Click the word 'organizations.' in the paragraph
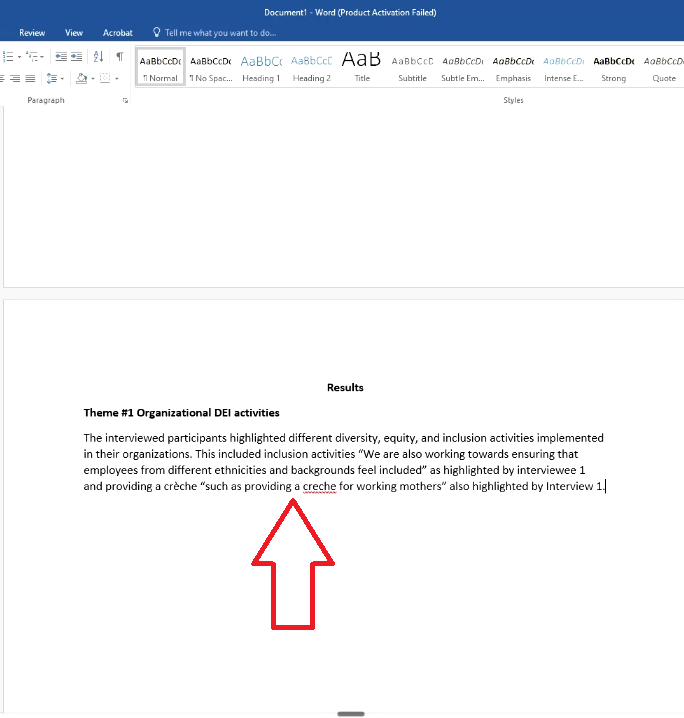This screenshot has width=684, height=718. point(157,454)
